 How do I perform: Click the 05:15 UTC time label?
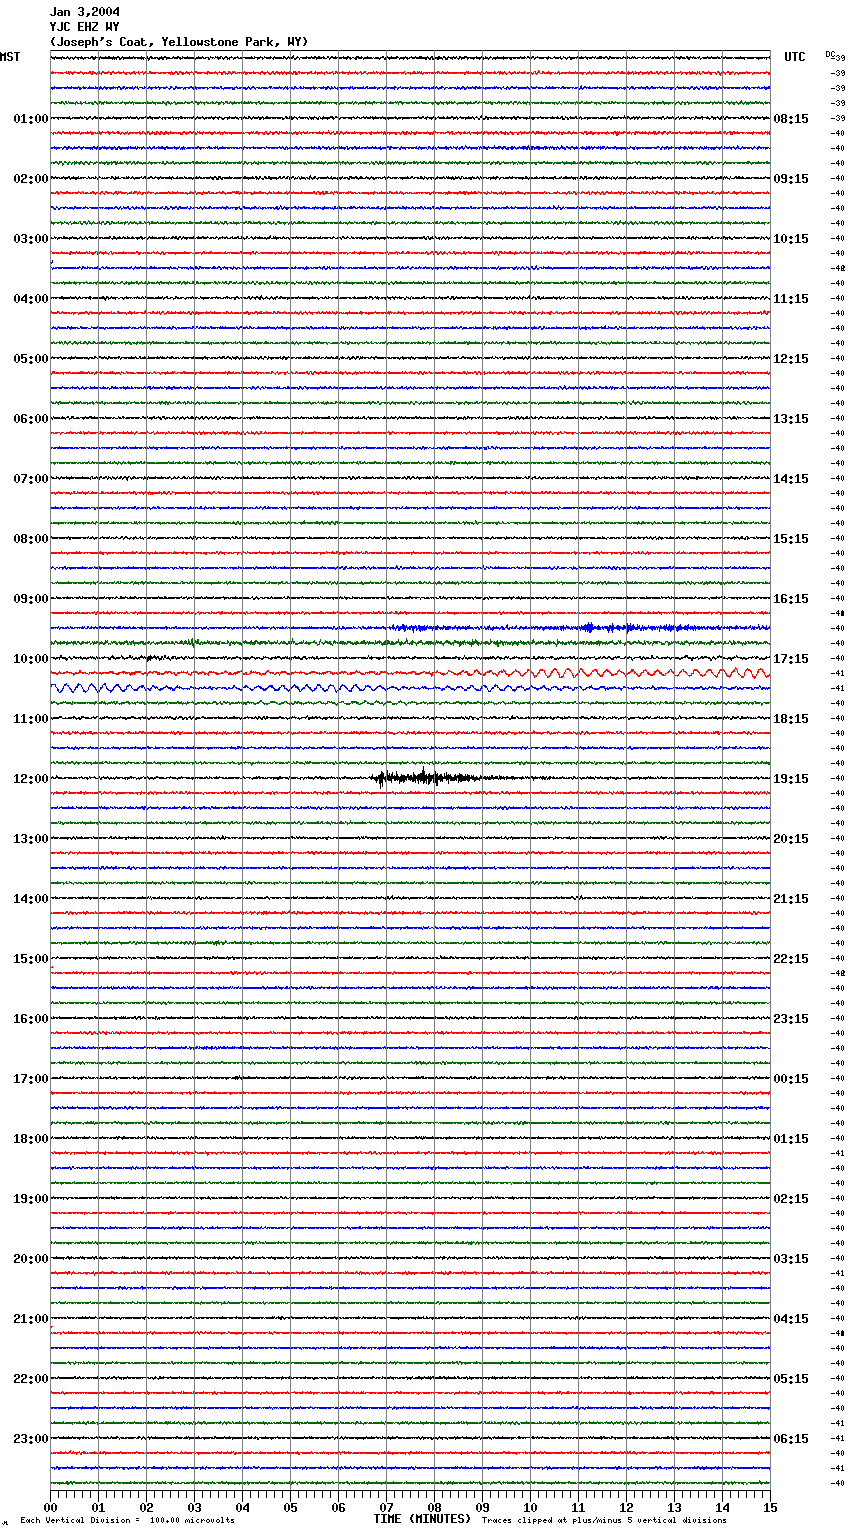(791, 1379)
